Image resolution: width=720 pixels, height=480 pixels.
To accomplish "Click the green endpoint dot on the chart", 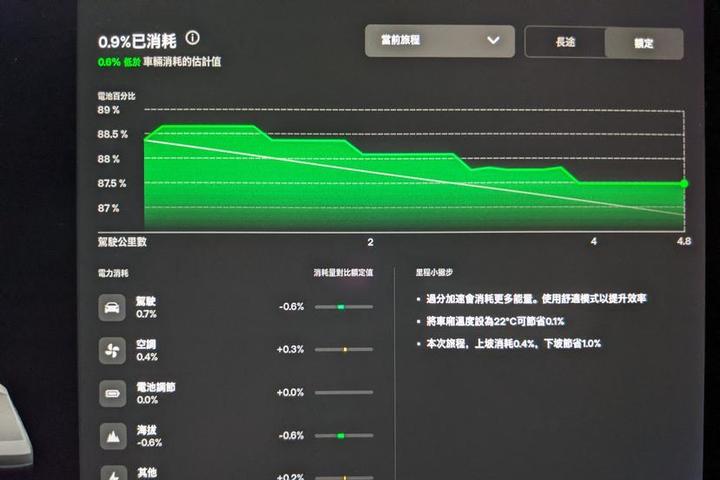I will pos(684,183).
